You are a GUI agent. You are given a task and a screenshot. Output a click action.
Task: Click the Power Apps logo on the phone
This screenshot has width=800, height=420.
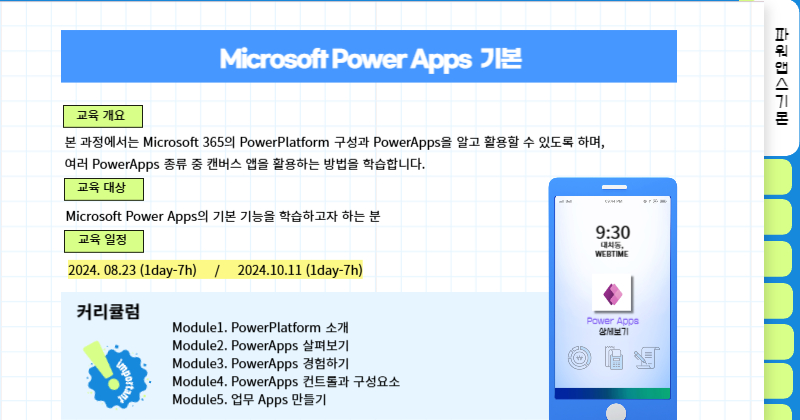[612, 294]
